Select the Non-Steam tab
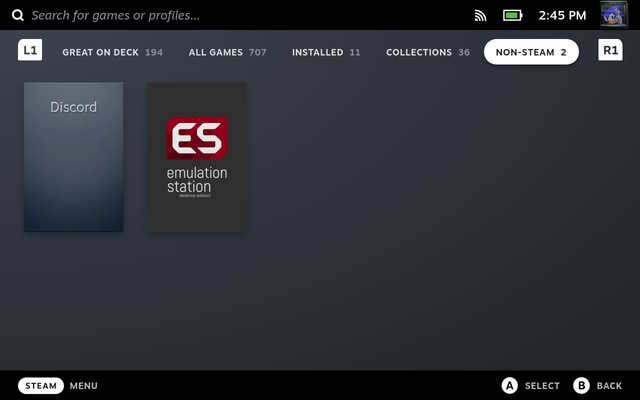Image resolution: width=640 pixels, height=400 pixels. (x=530, y=52)
